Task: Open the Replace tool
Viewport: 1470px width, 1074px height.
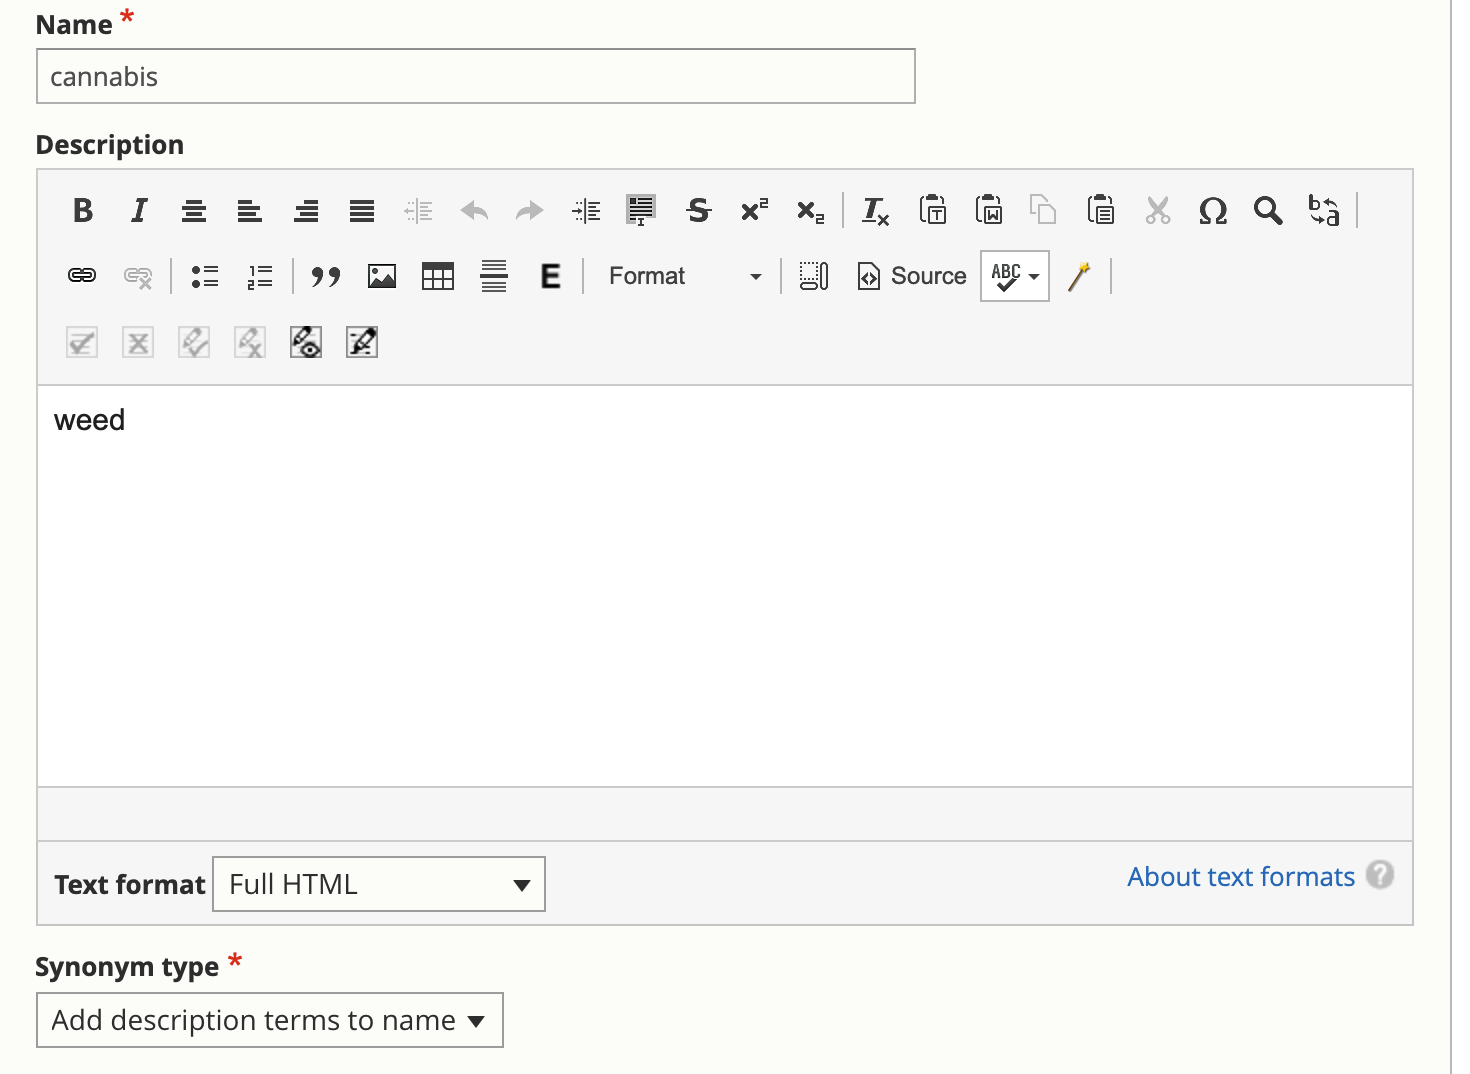Action: click(1324, 211)
